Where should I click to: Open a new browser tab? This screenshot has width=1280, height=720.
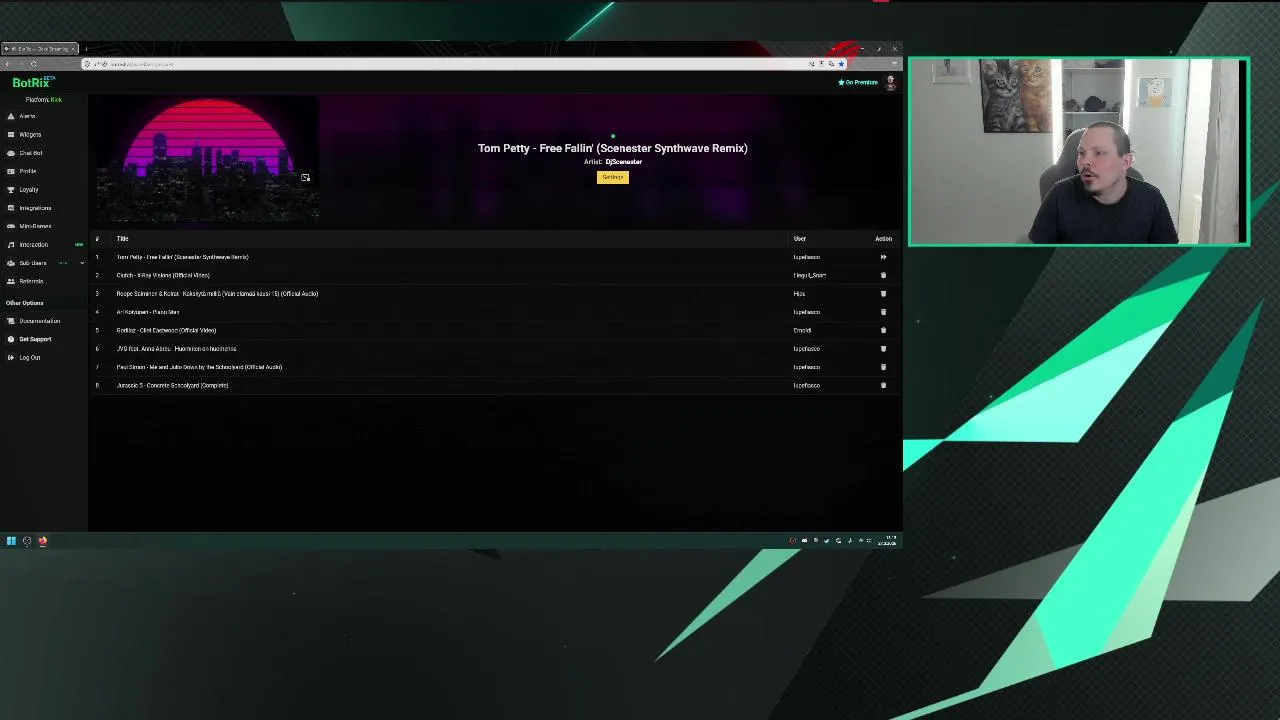point(86,49)
